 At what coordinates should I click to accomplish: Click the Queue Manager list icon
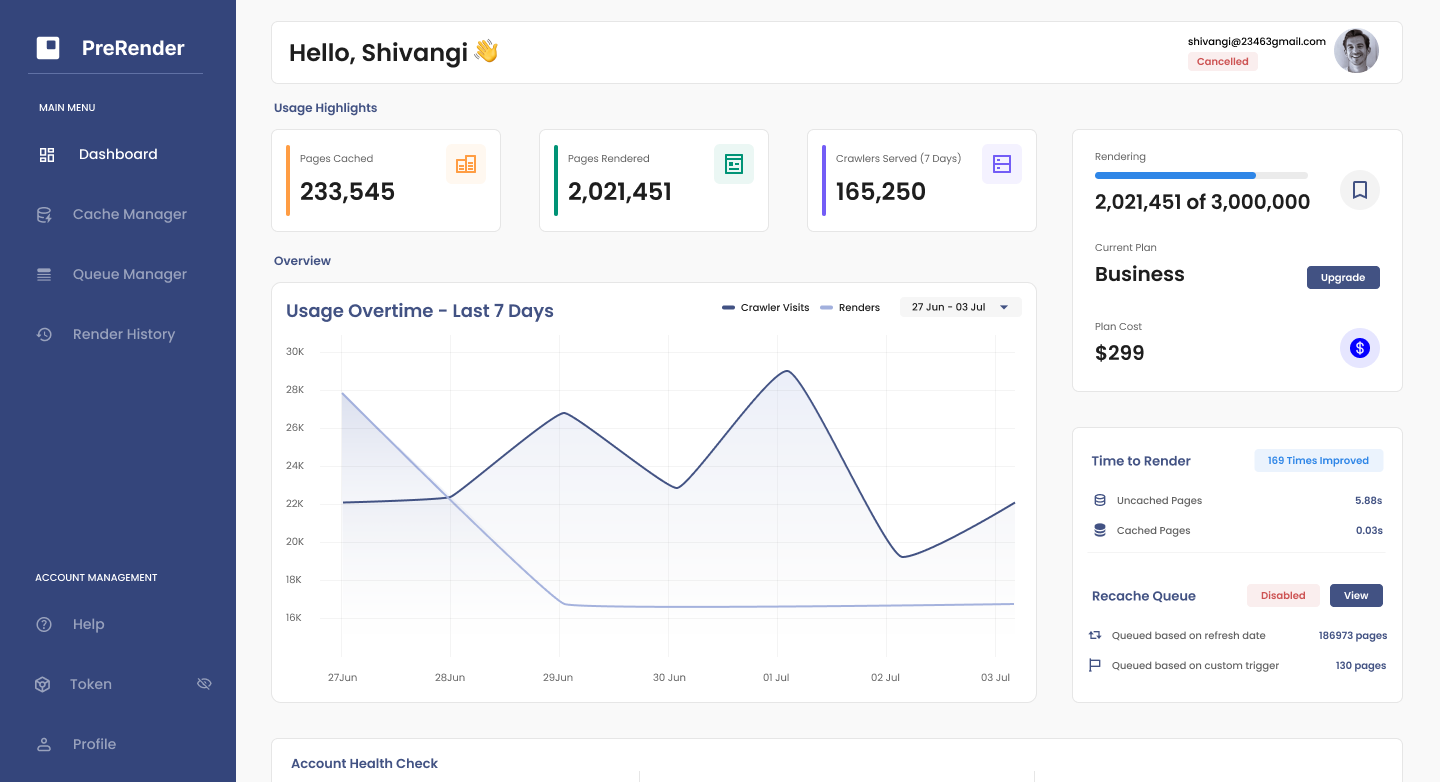click(x=43, y=274)
